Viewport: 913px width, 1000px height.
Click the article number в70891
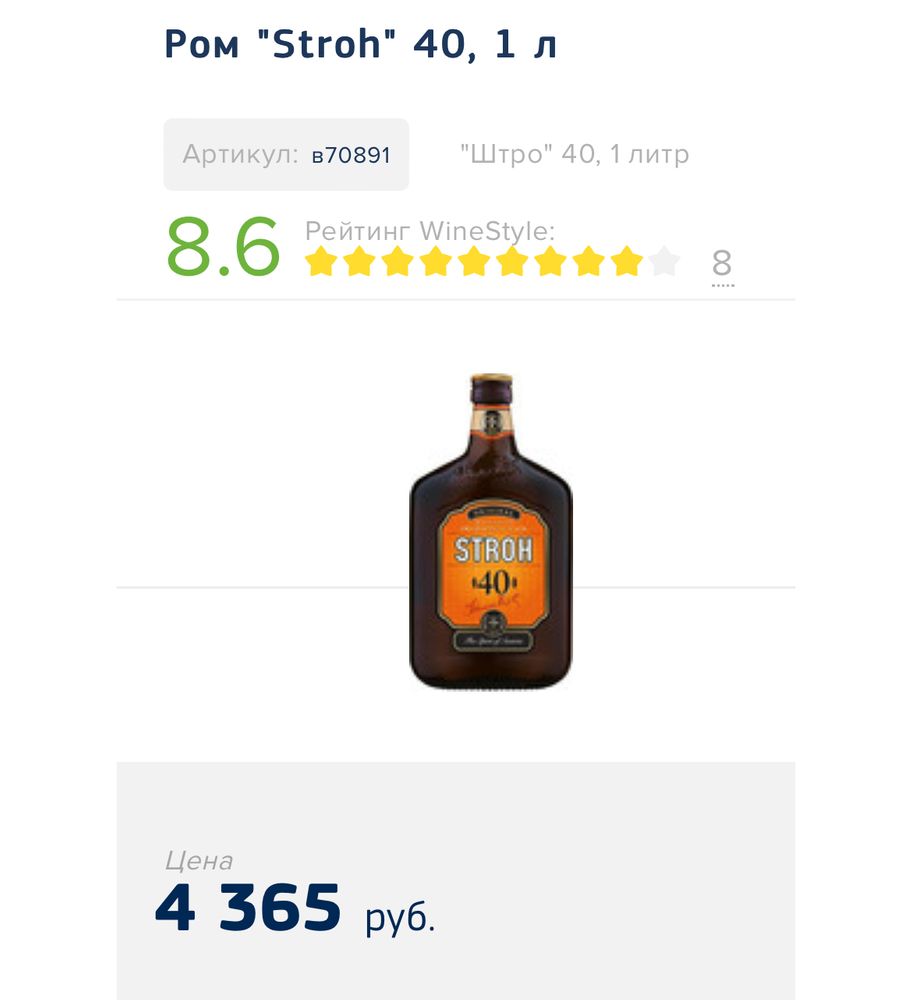point(350,155)
